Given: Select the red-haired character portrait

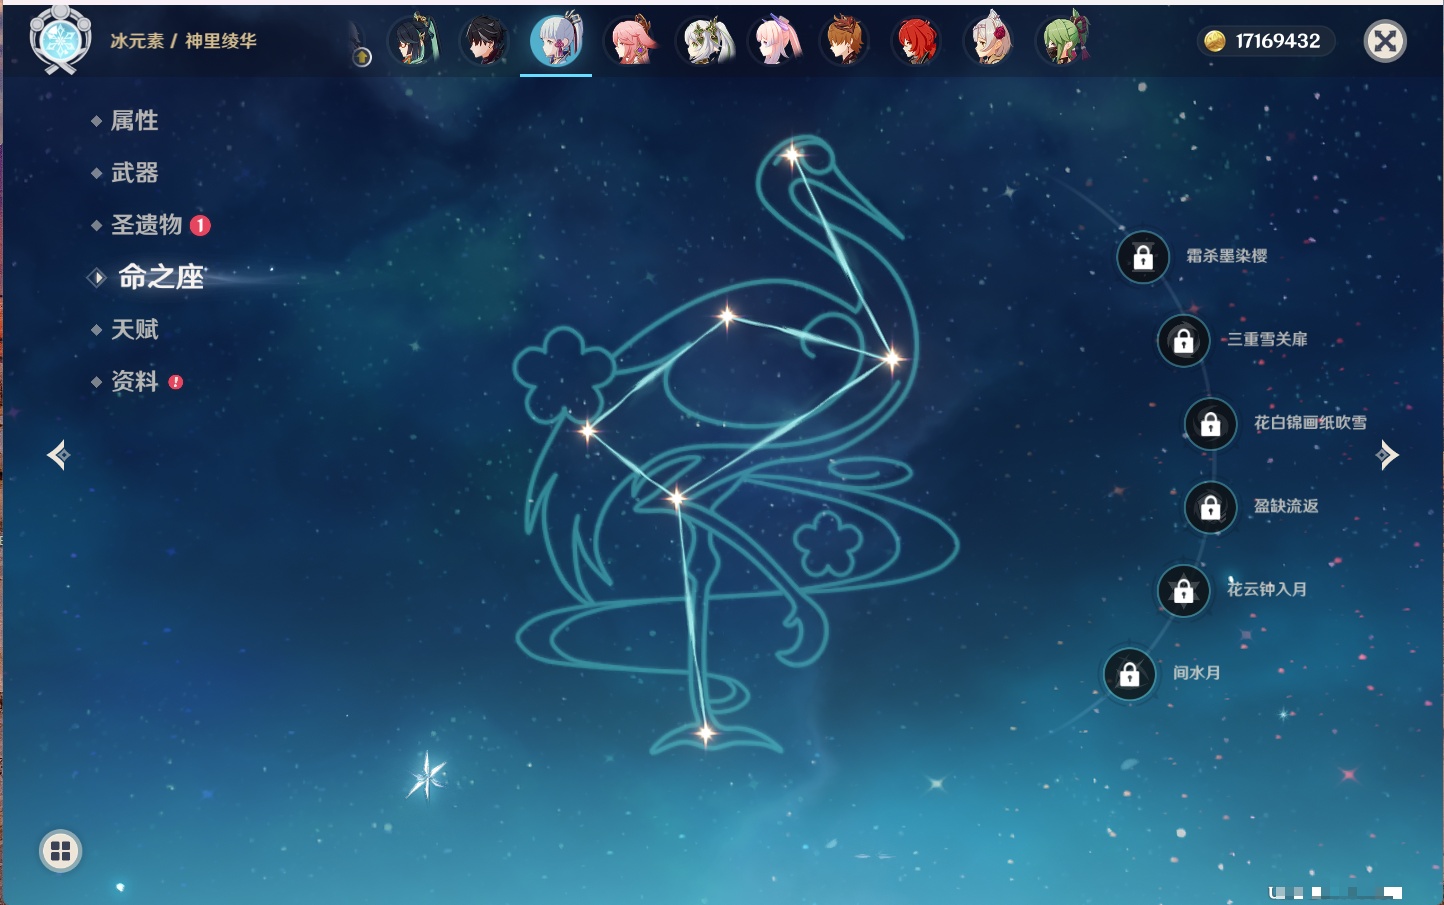Looking at the screenshot, I should [x=916, y=42].
